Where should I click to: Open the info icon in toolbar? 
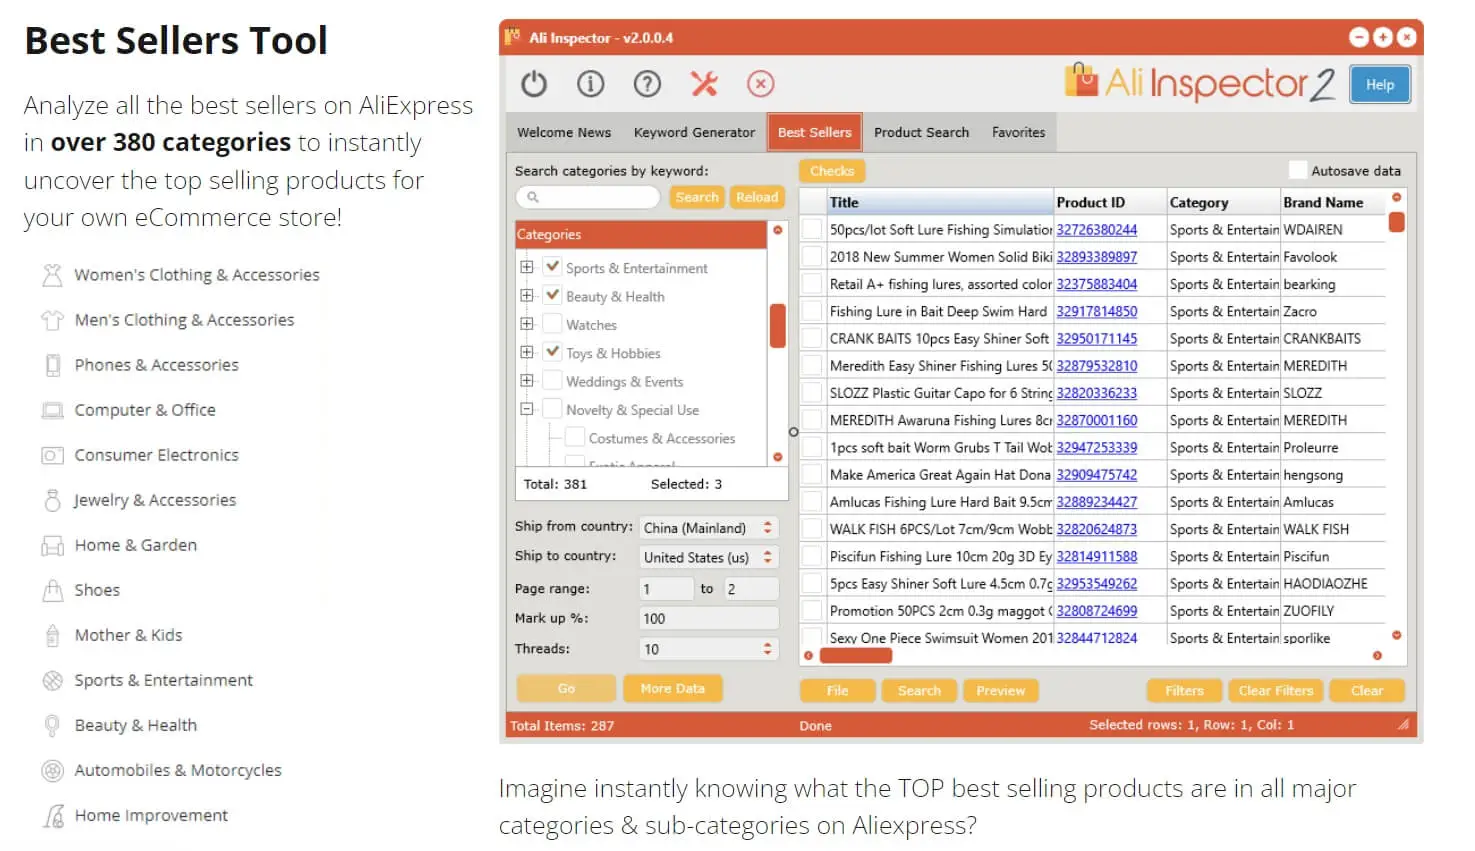click(591, 84)
